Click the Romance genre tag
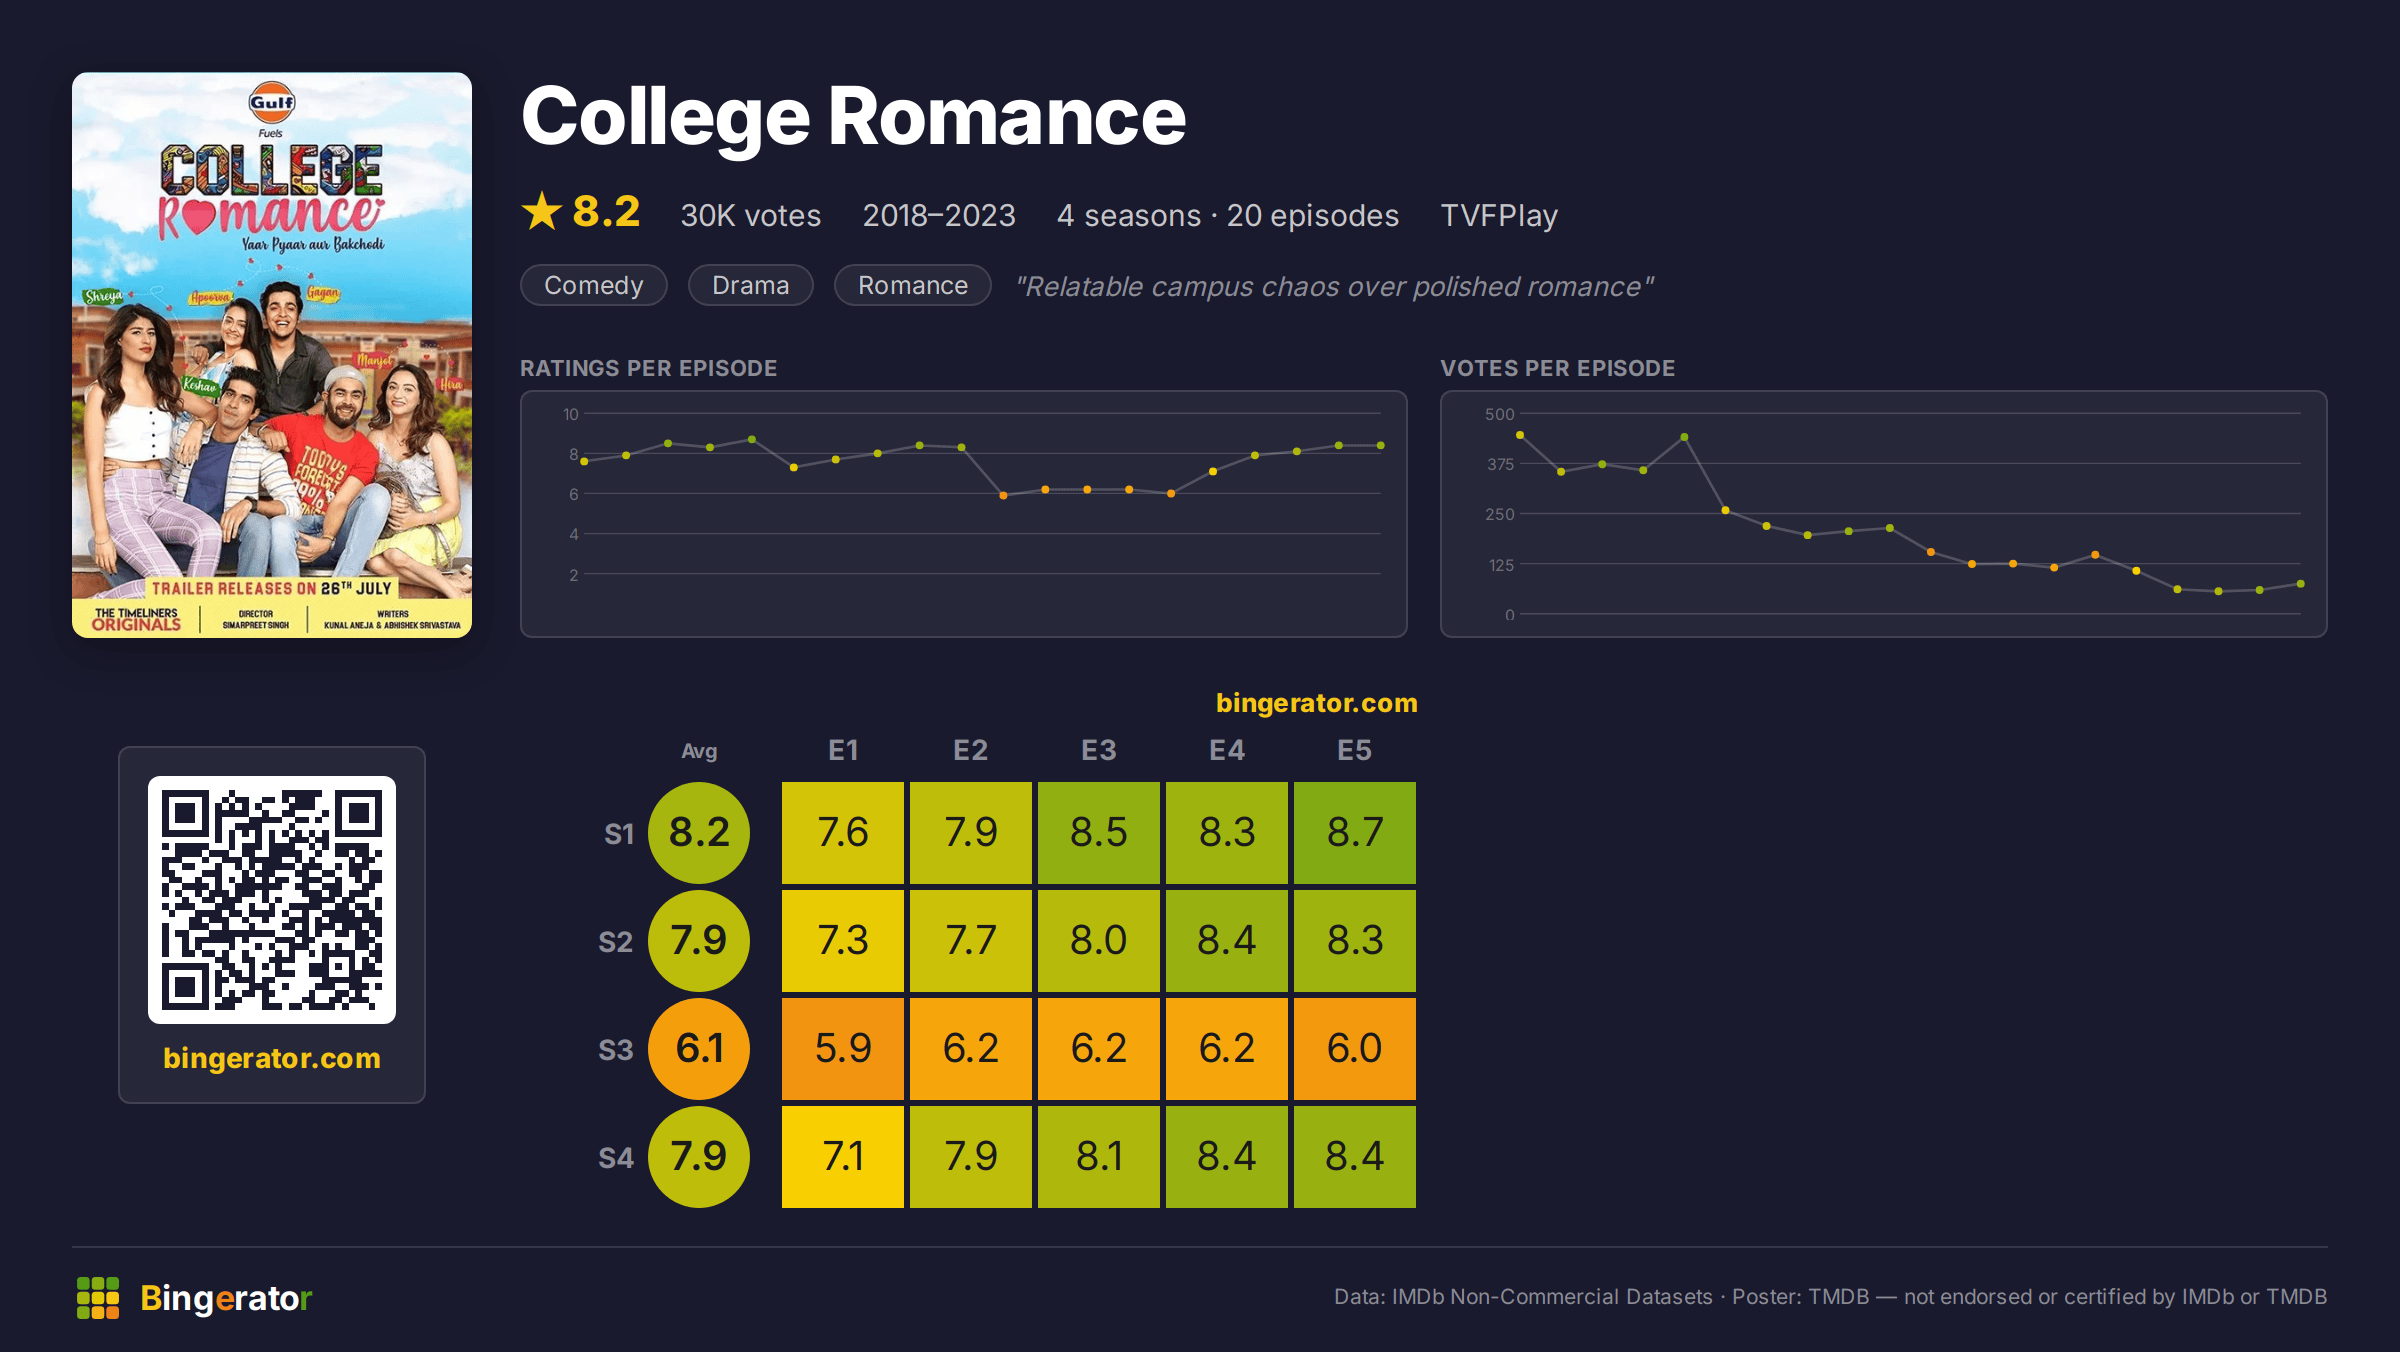The height and width of the screenshot is (1352, 2400). (913, 286)
